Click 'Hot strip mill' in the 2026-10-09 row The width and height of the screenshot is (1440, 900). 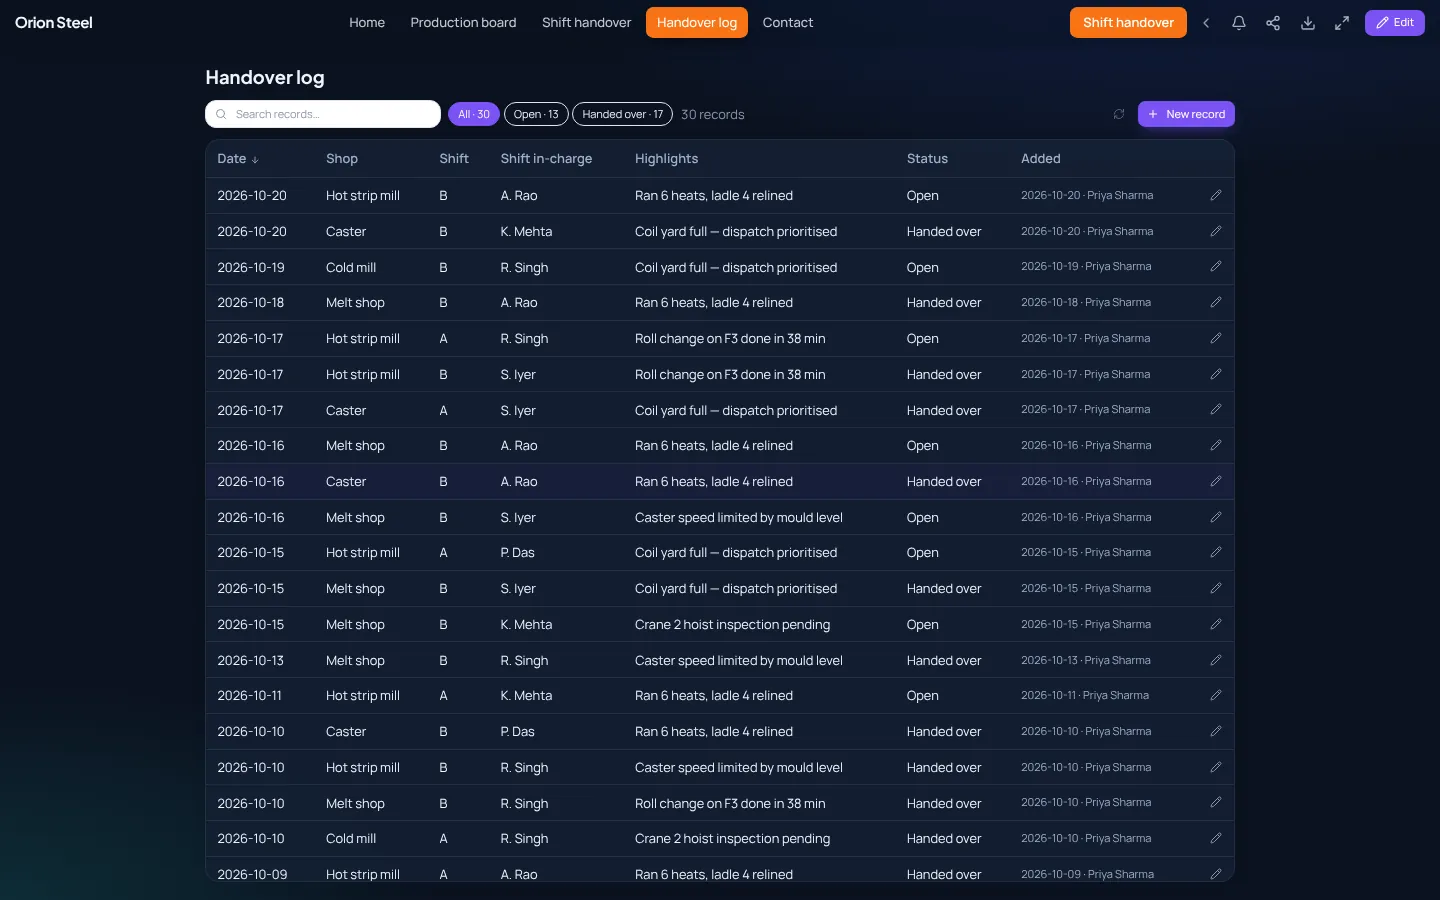click(x=363, y=874)
